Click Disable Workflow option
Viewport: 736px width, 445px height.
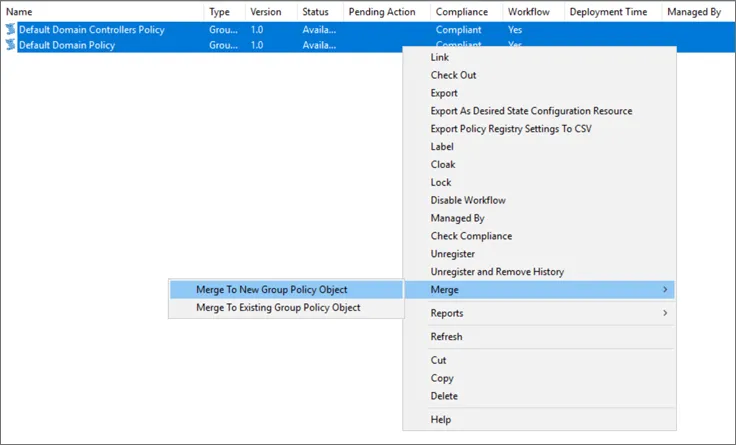[x=468, y=200]
